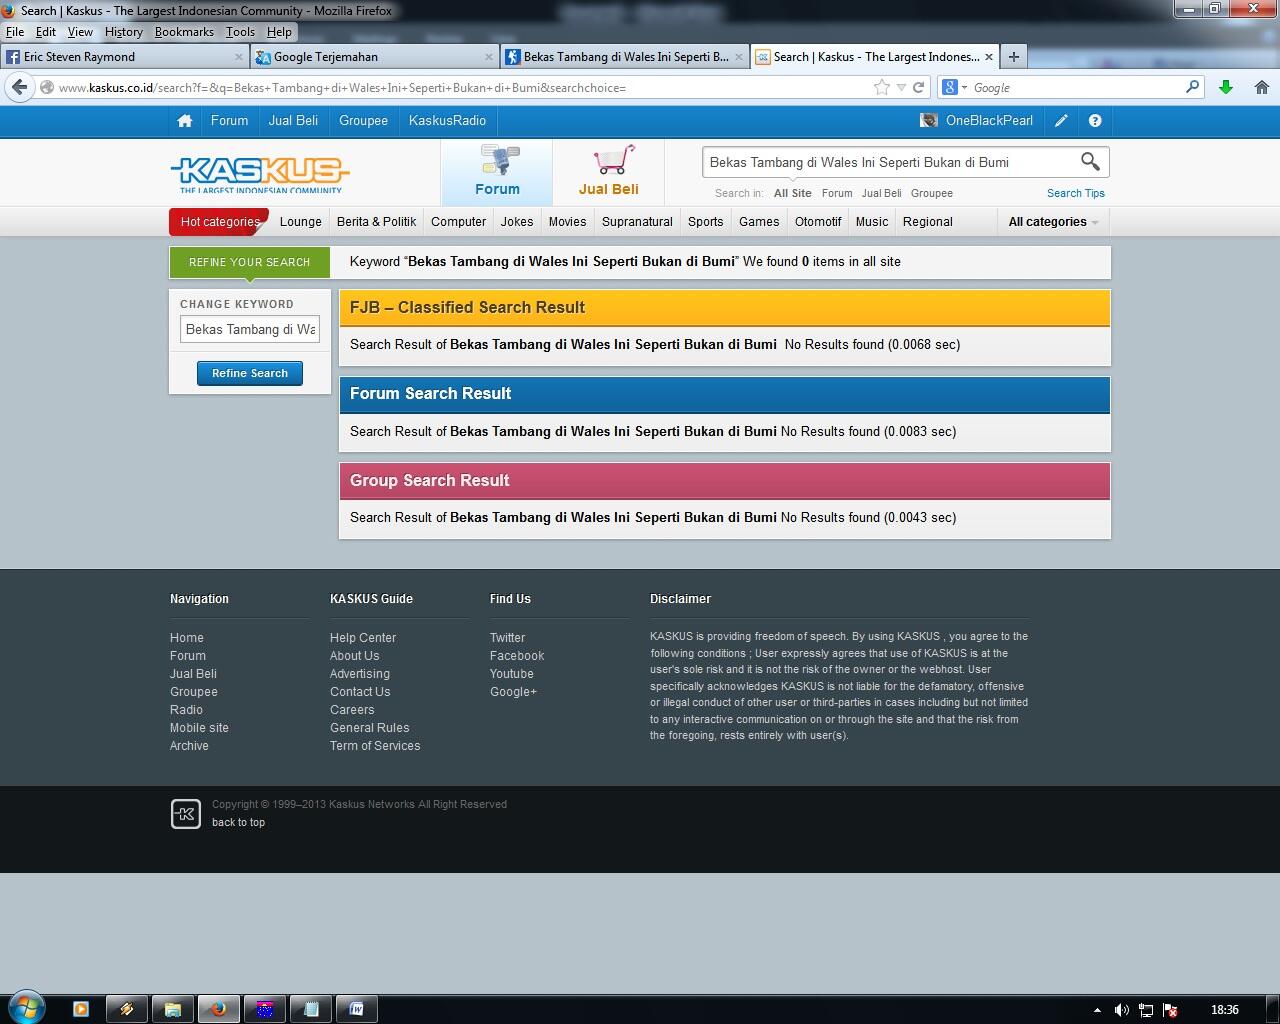Click the pencil edit icon in top bar

[1061, 121]
